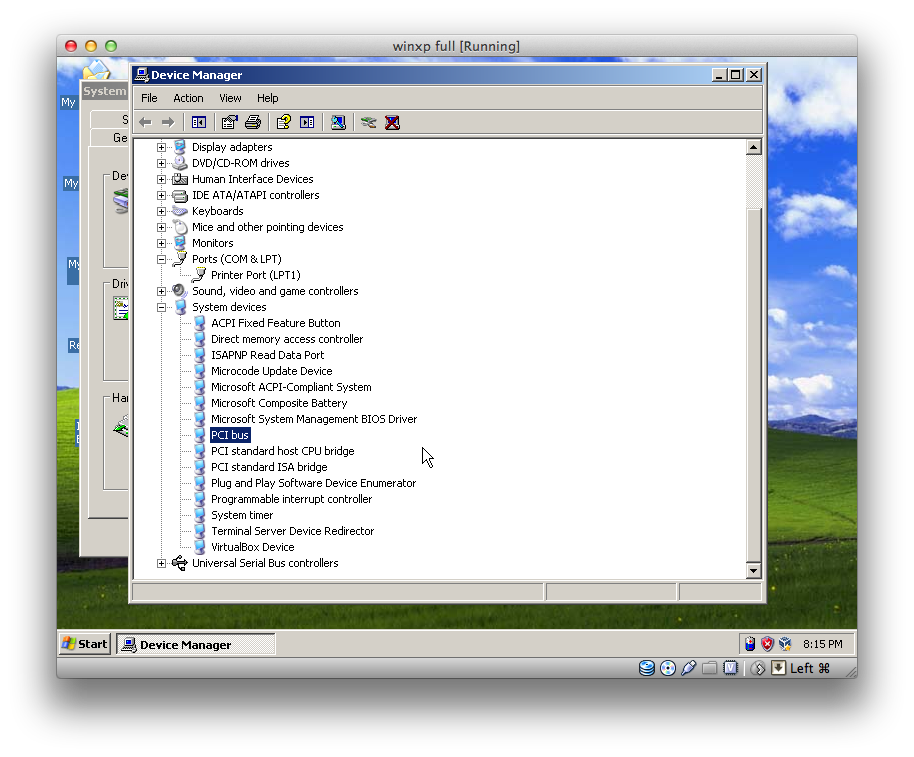The height and width of the screenshot is (757, 914).
Task: Select Printer Port (LPT1) device
Action: tap(255, 275)
